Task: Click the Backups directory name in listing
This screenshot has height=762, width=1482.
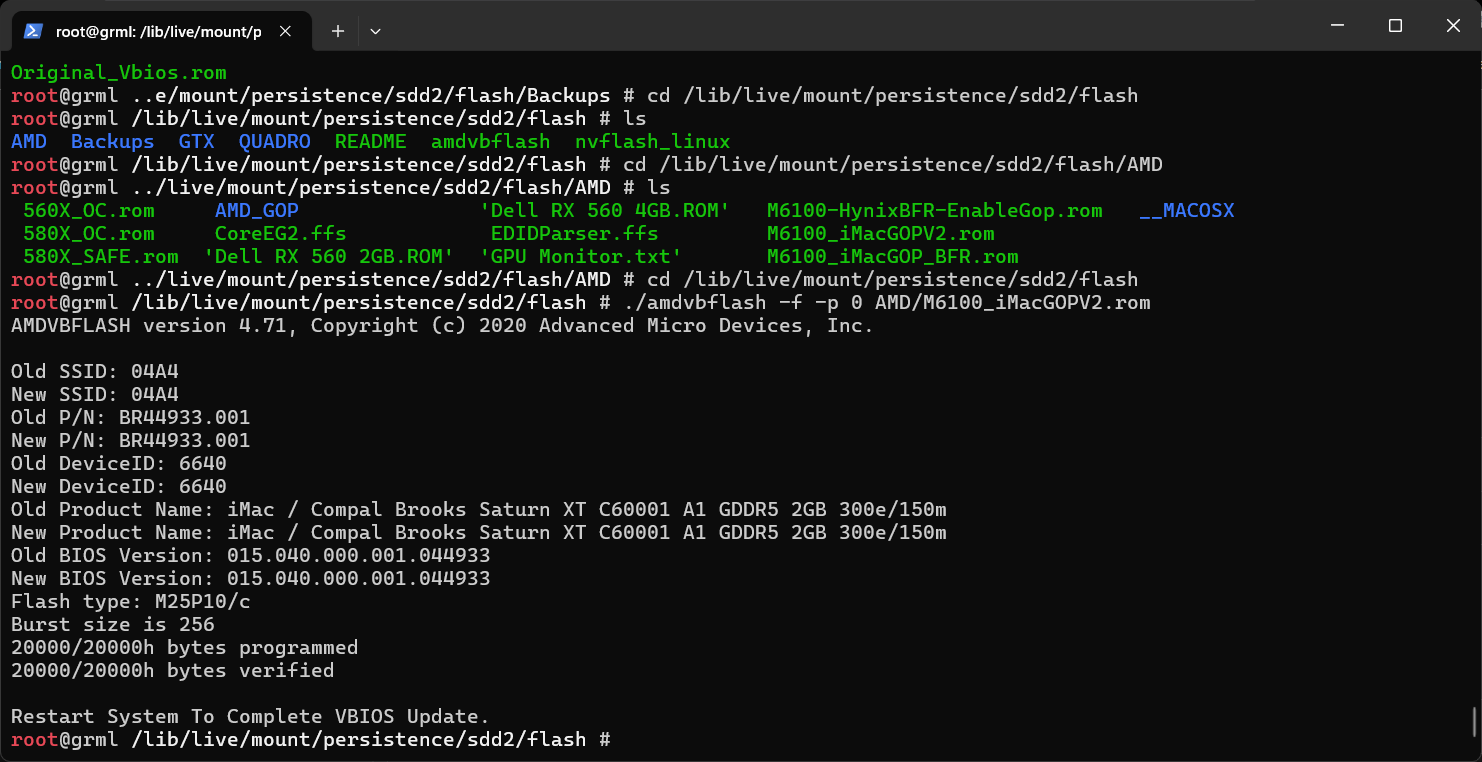Action: click(x=112, y=142)
